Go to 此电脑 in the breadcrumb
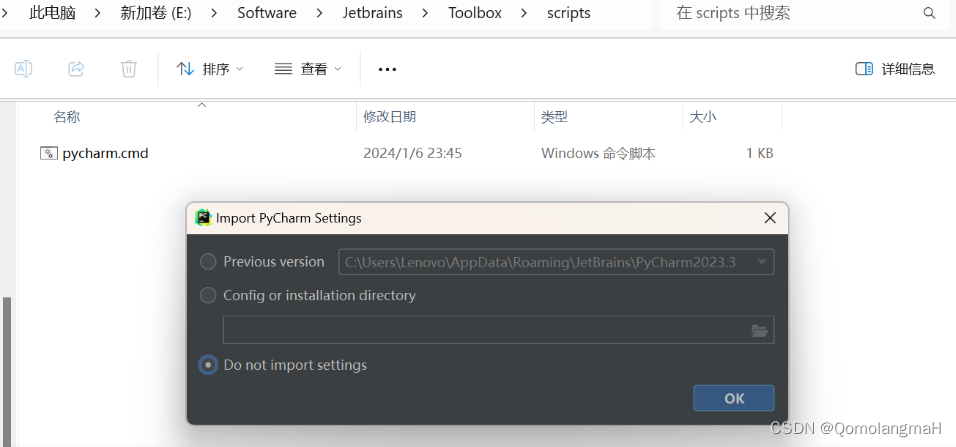 coord(52,13)
